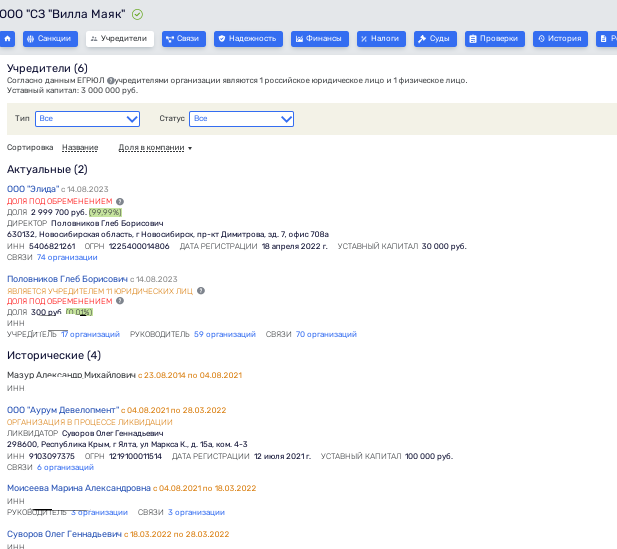
Task: Go to the Проверки tab
Action: [x=495, y=39]
